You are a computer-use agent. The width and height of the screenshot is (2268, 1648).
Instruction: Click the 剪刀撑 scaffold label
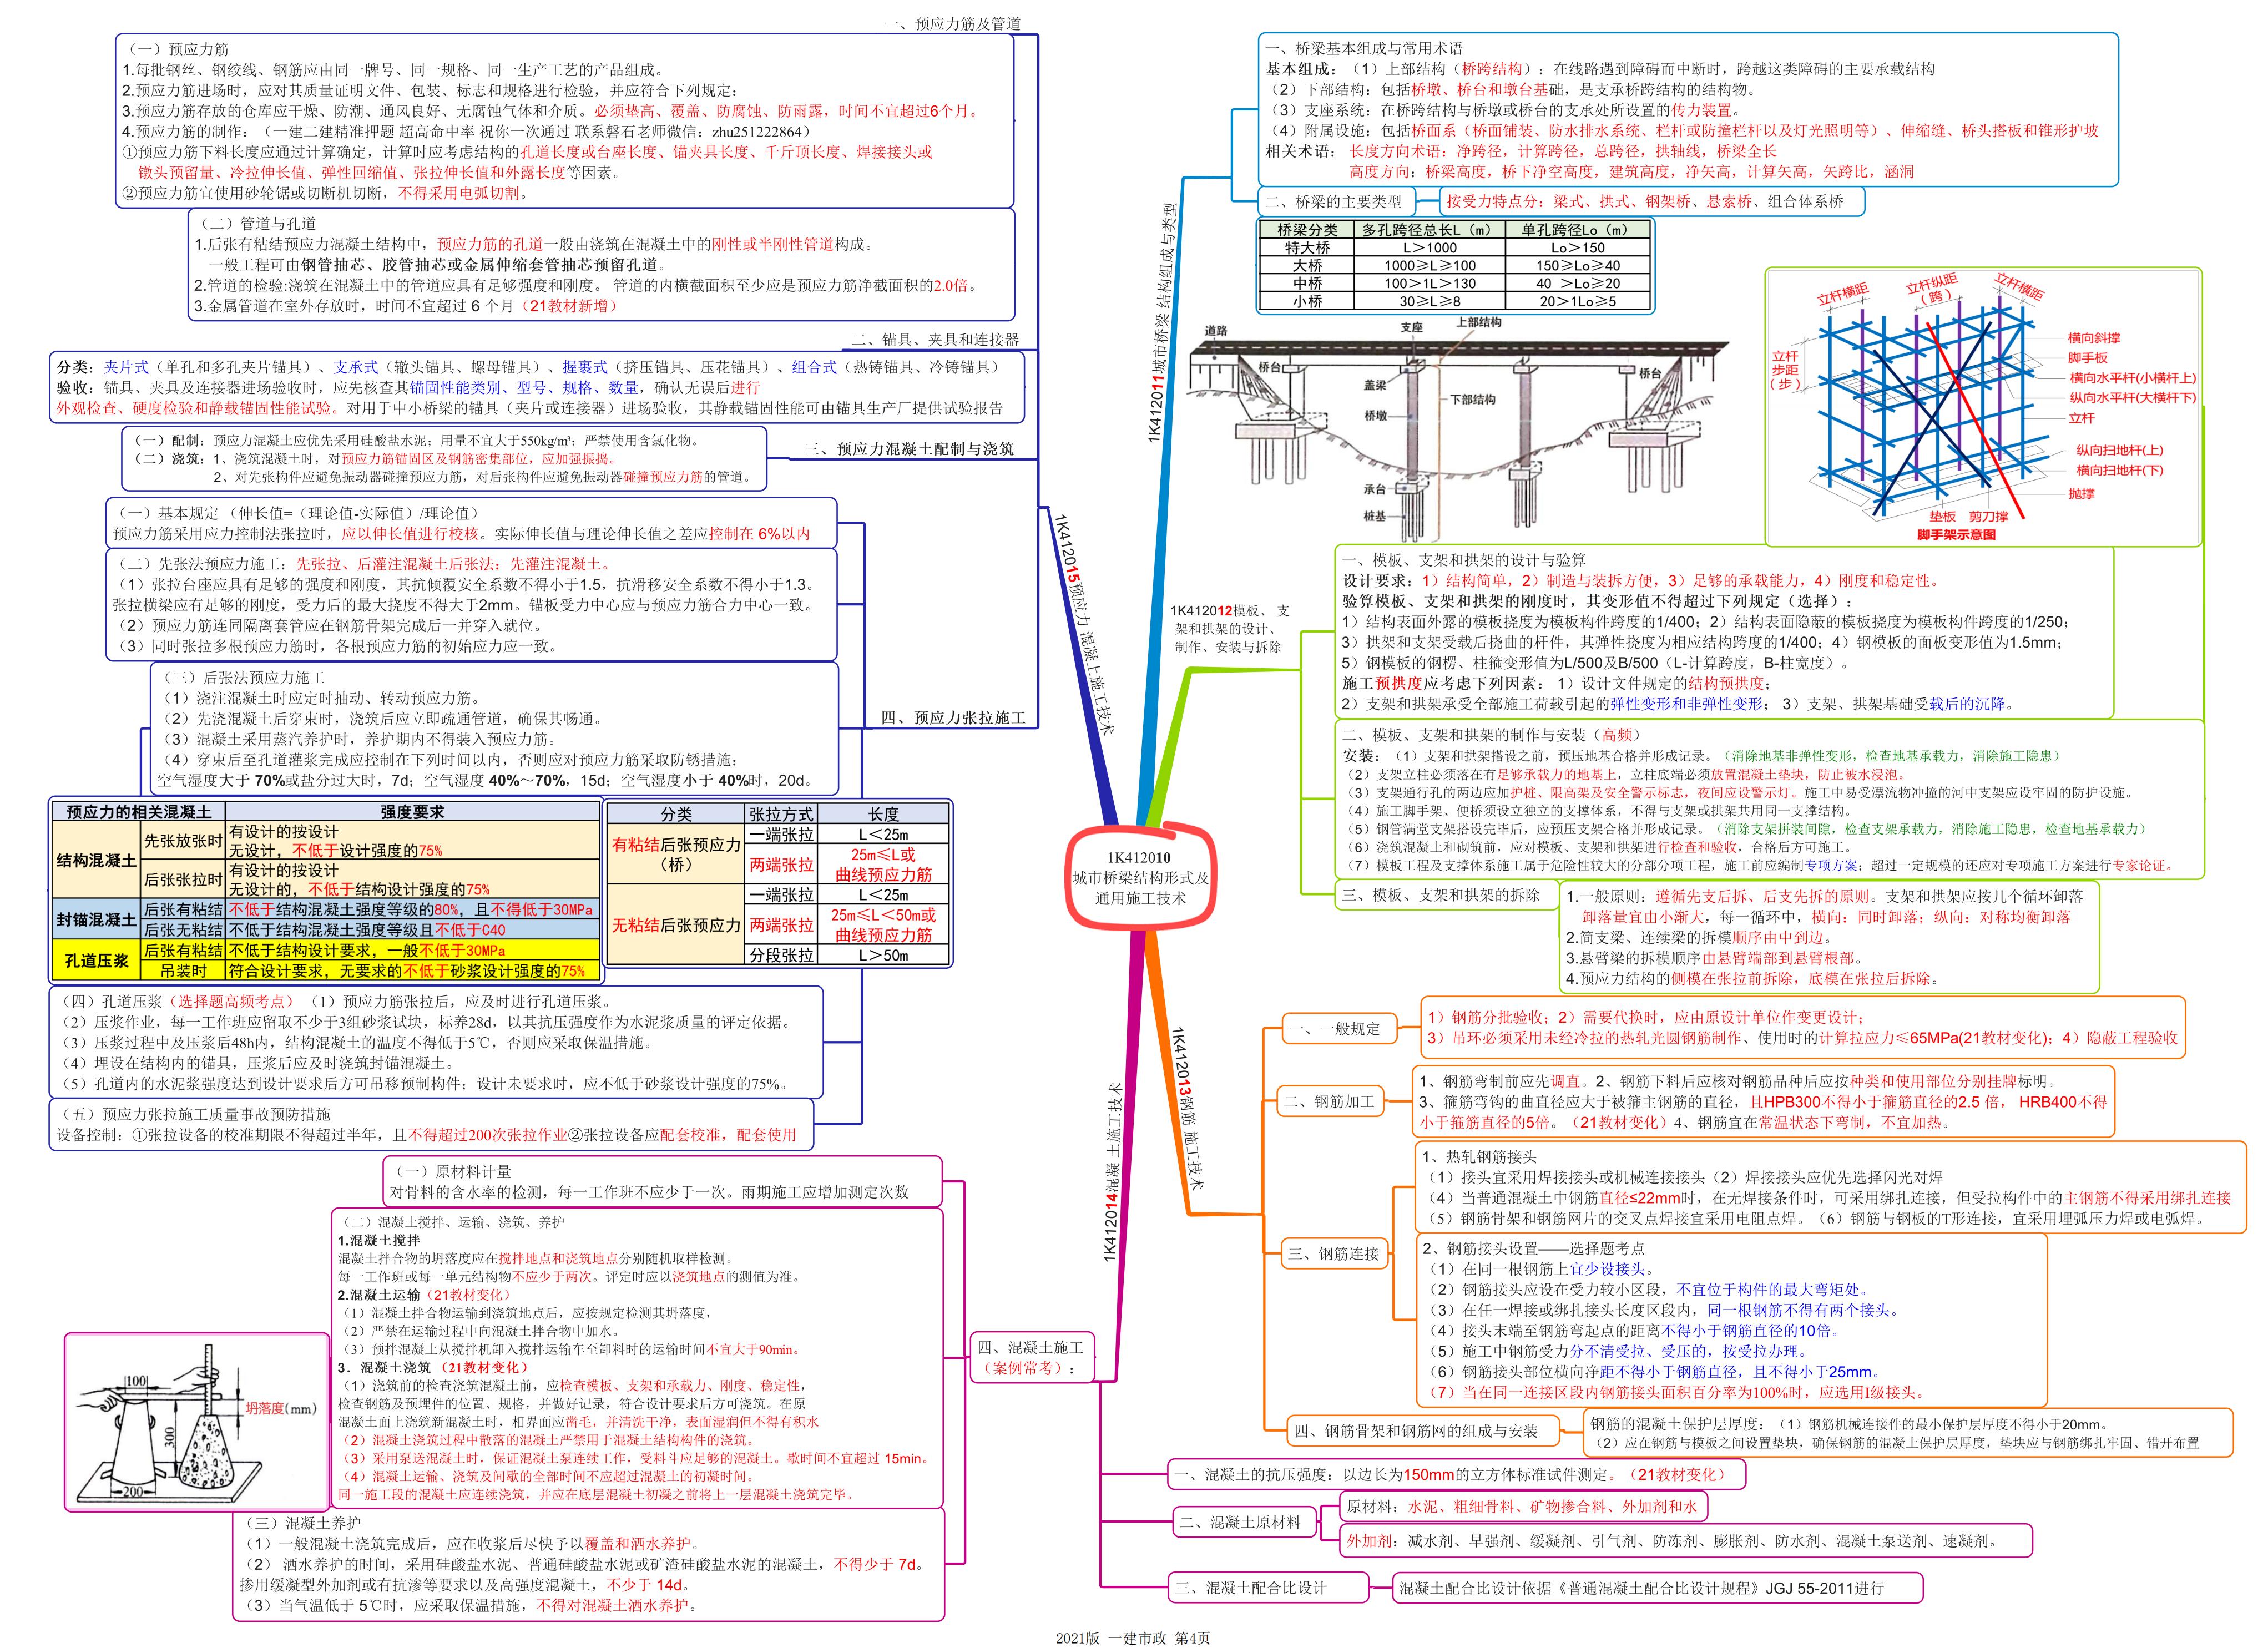[x=1989, y=517]
